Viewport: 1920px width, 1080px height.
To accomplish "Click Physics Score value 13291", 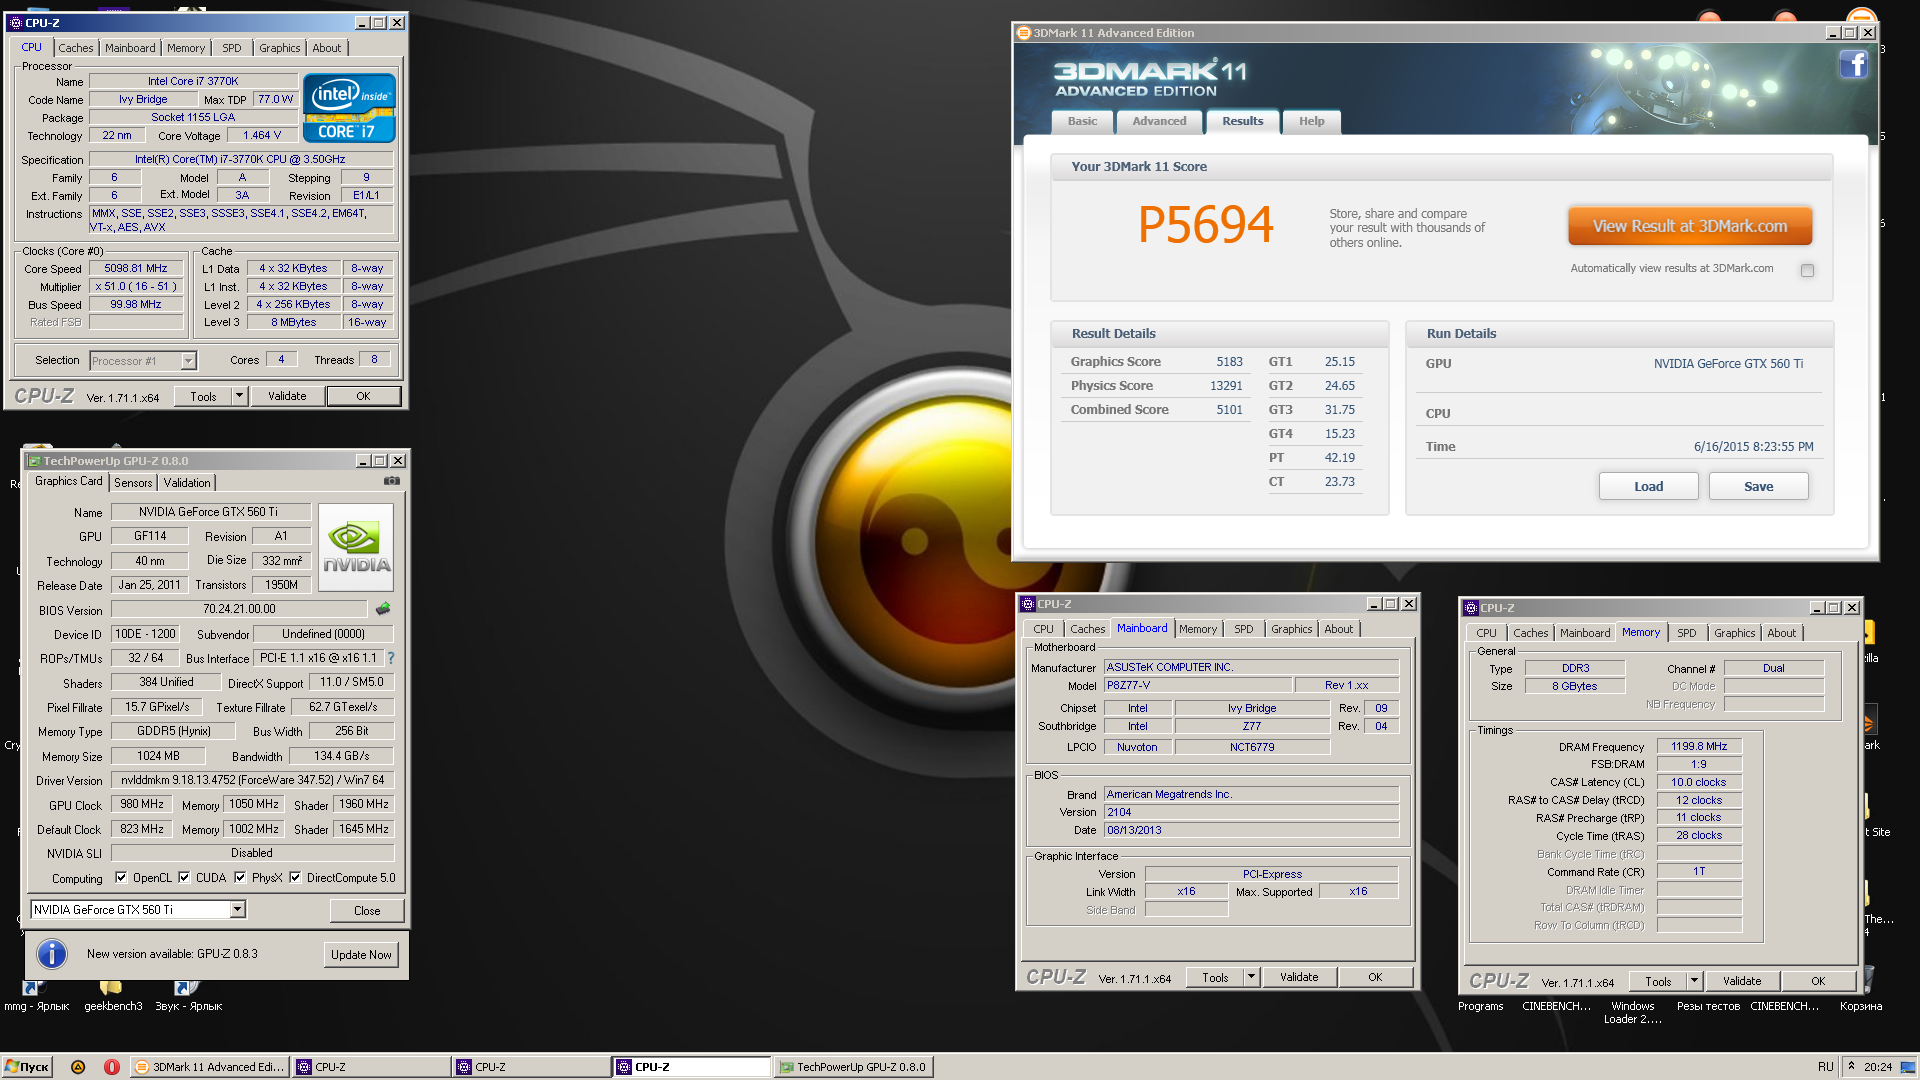I will (x=1226, y=386).
